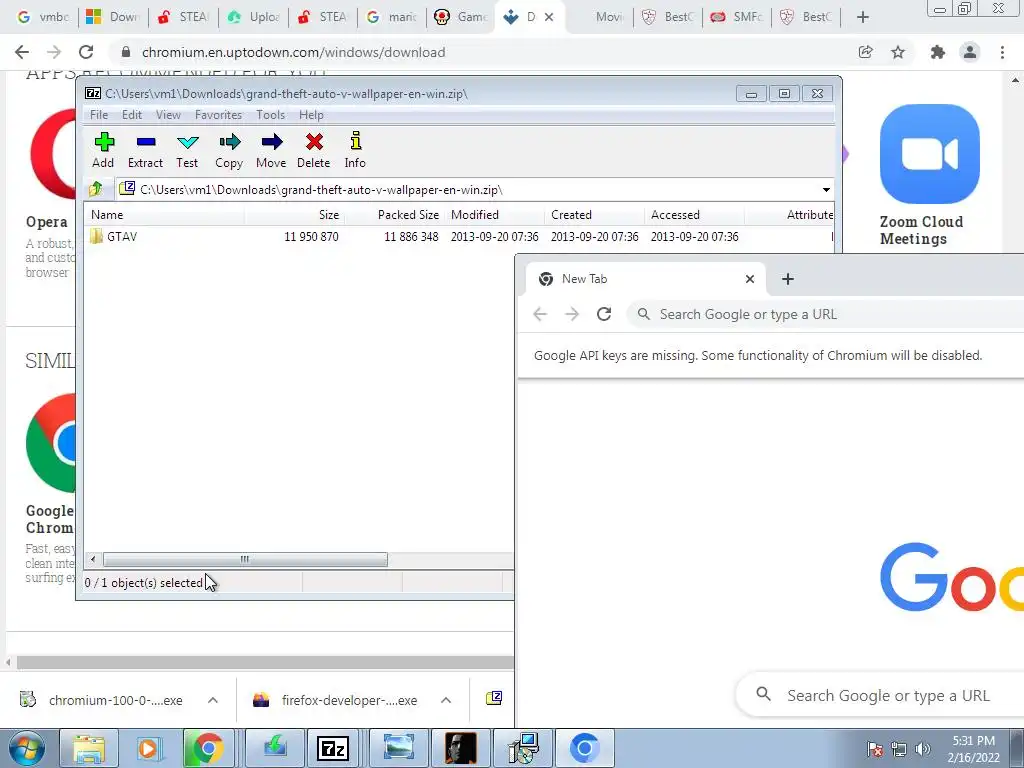Click the 7-Zip scrollbar left arrow

tap(93, 560)
